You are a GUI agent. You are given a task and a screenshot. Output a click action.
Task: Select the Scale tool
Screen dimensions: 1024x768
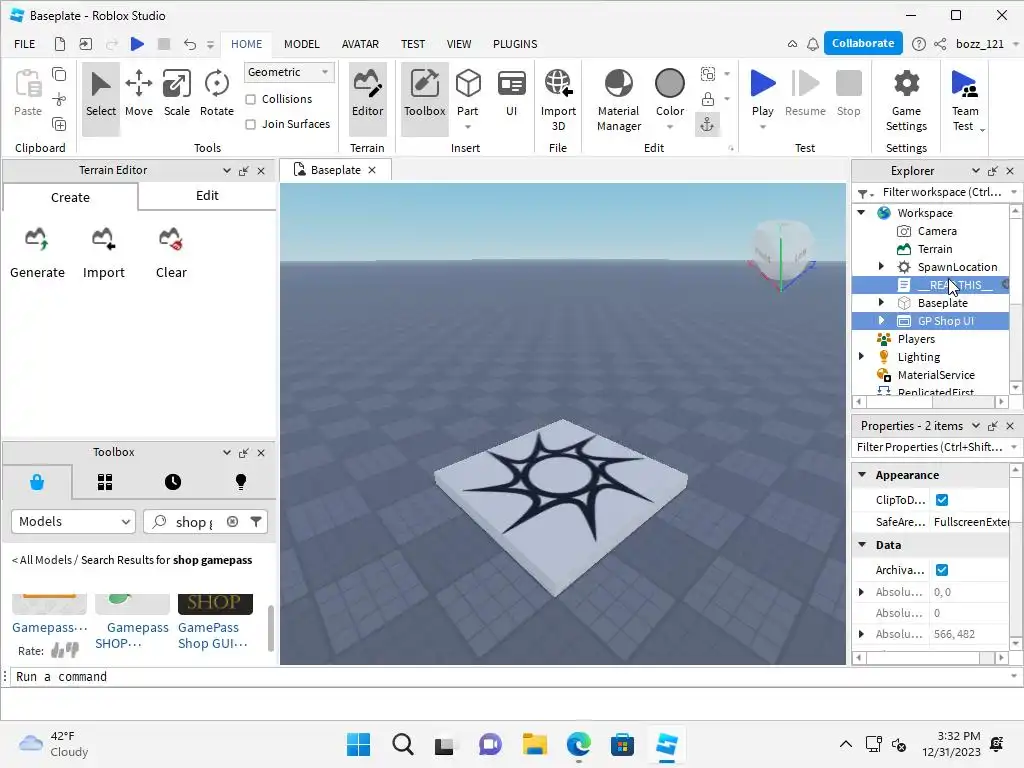pyautogui.click(x=176, y=93)
